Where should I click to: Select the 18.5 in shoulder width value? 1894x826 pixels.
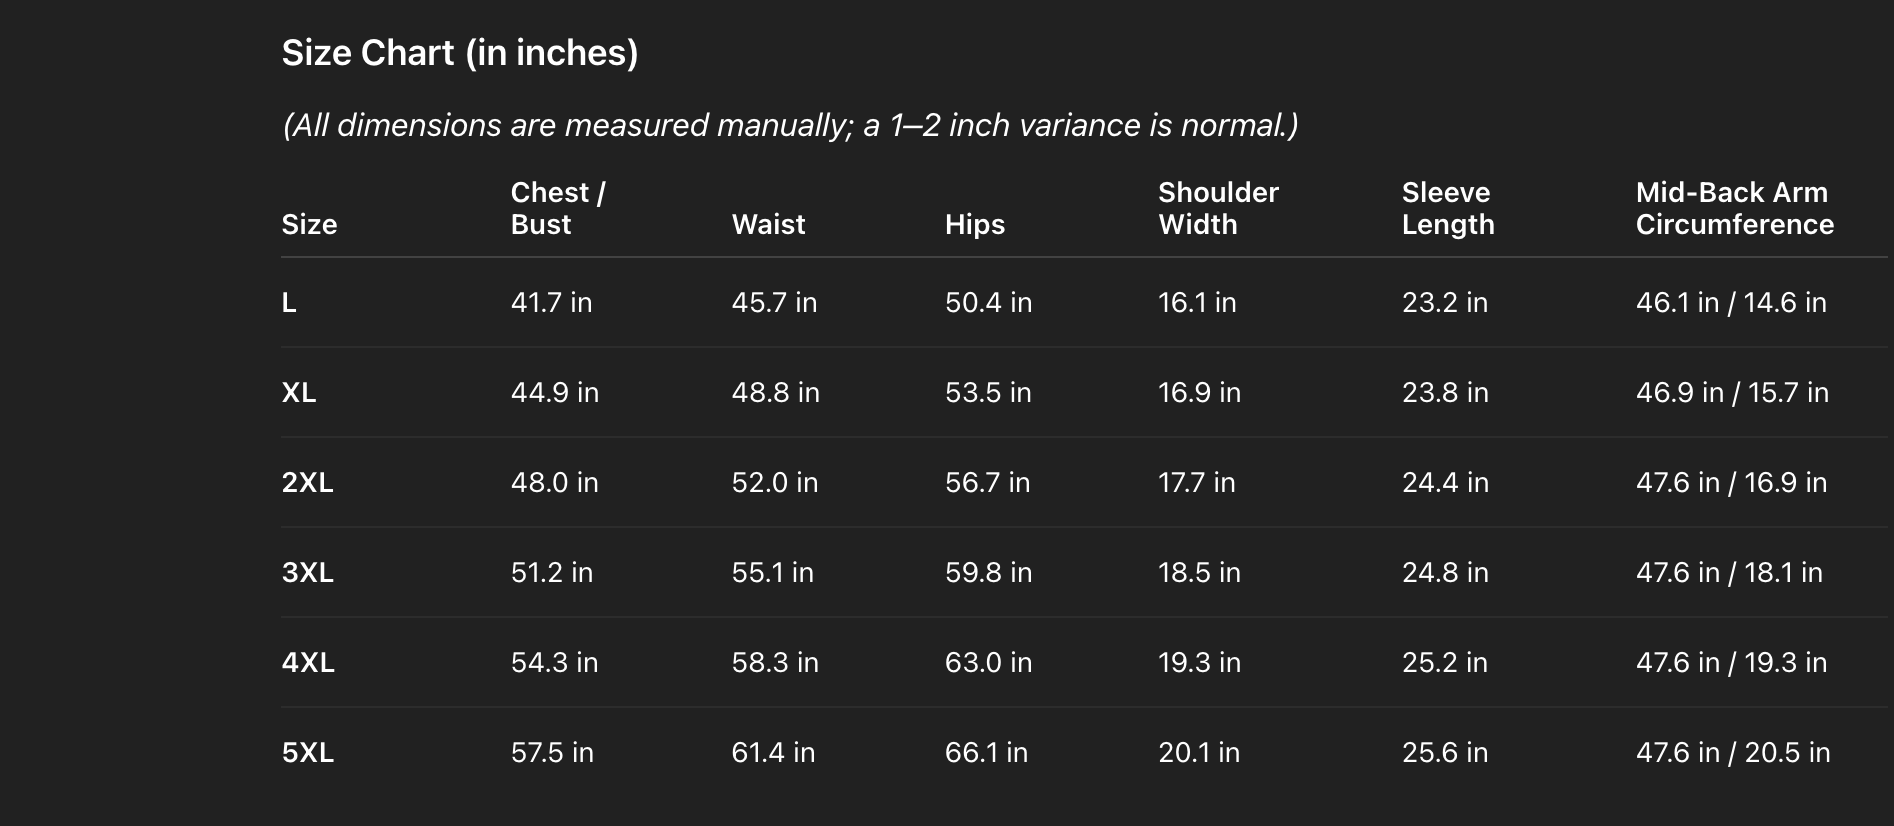click(1199, 572)
